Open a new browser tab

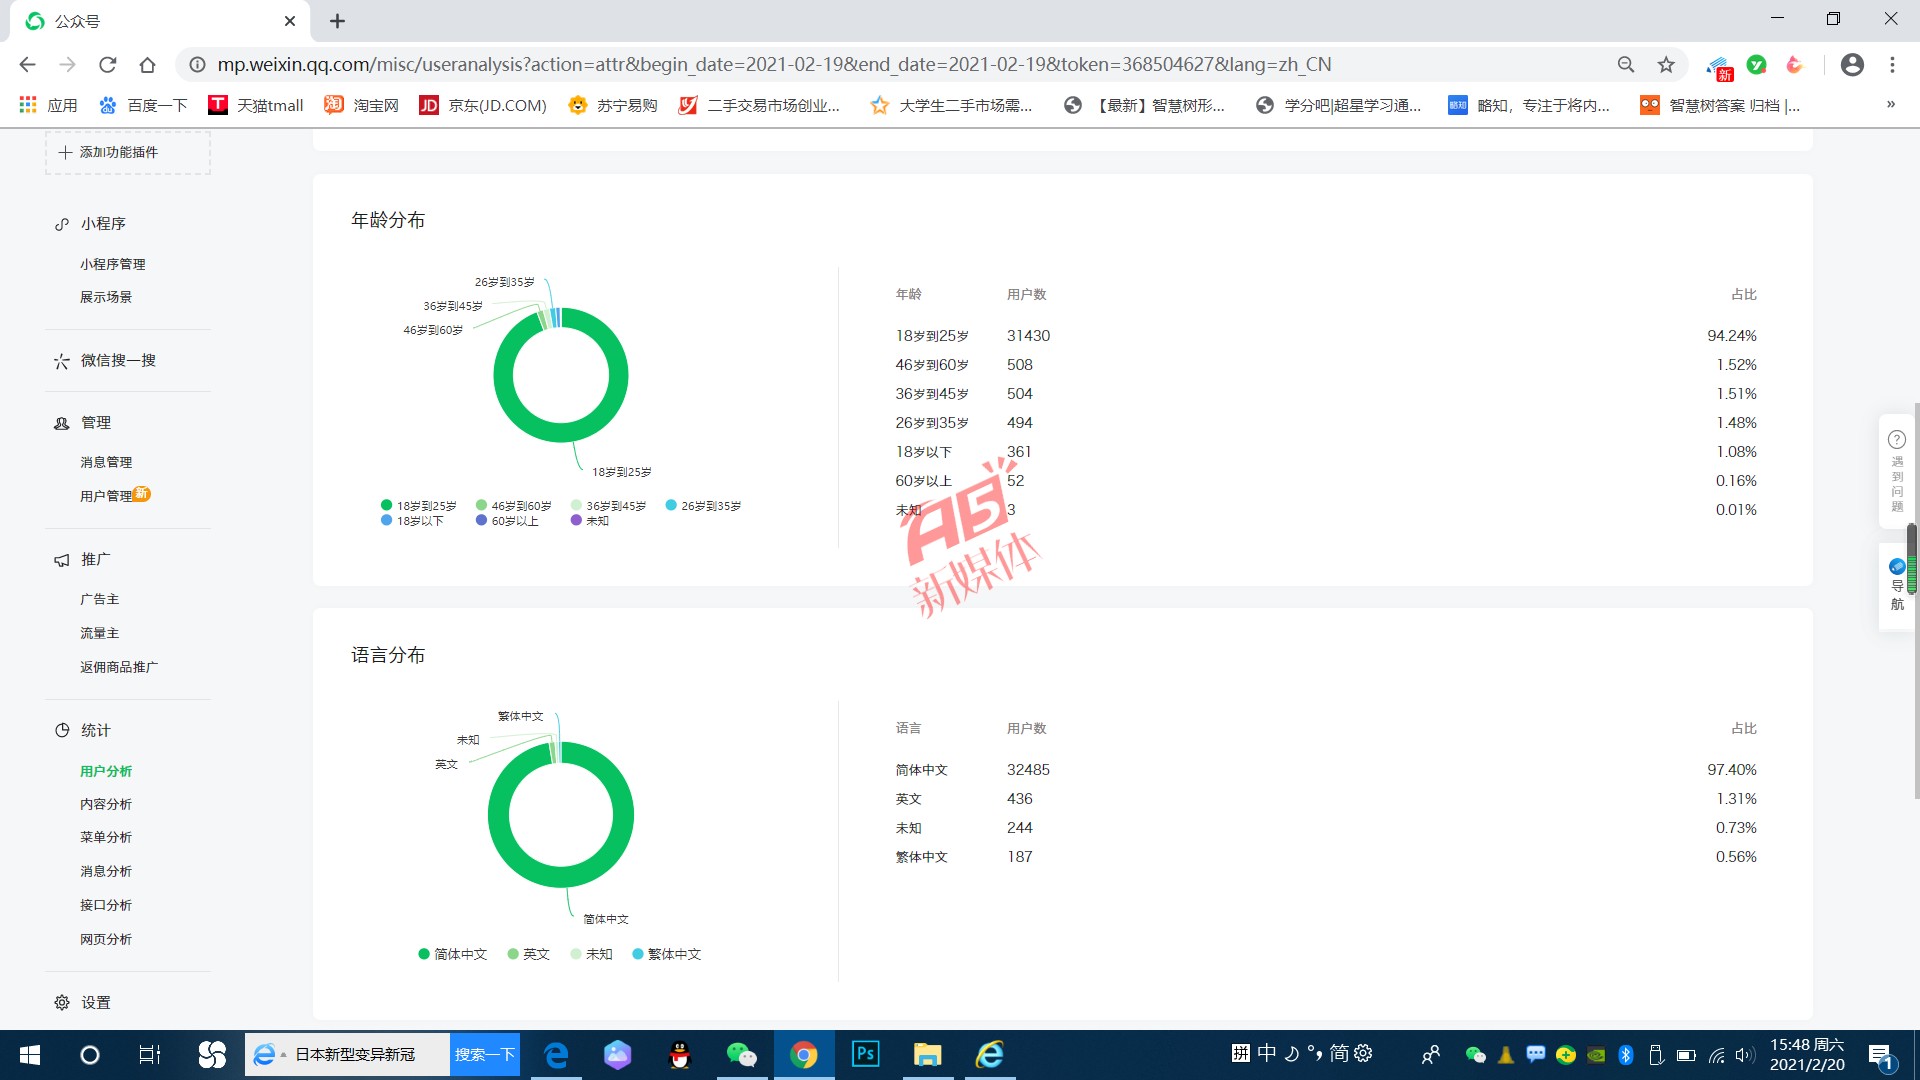(337, 21)
